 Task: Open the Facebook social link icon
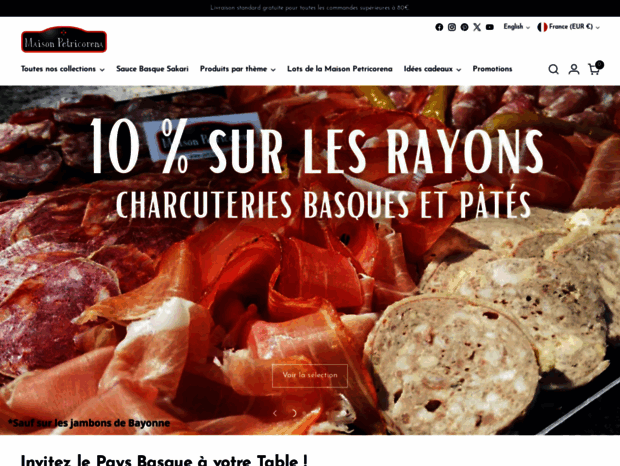[439, 27]
